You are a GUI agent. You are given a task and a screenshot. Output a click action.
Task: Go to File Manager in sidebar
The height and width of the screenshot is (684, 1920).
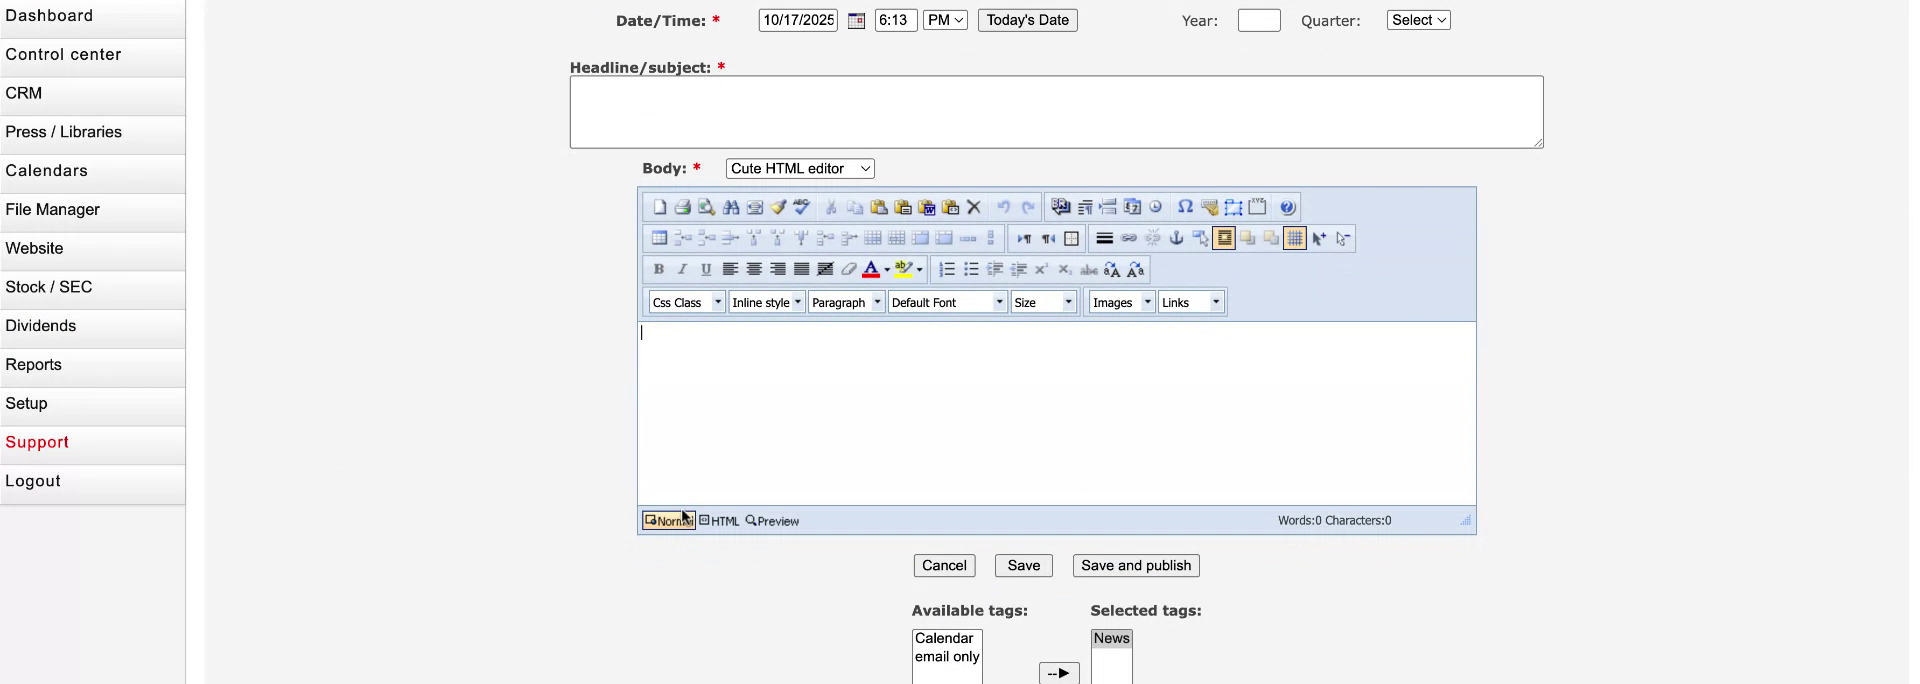tap(92, 210)
